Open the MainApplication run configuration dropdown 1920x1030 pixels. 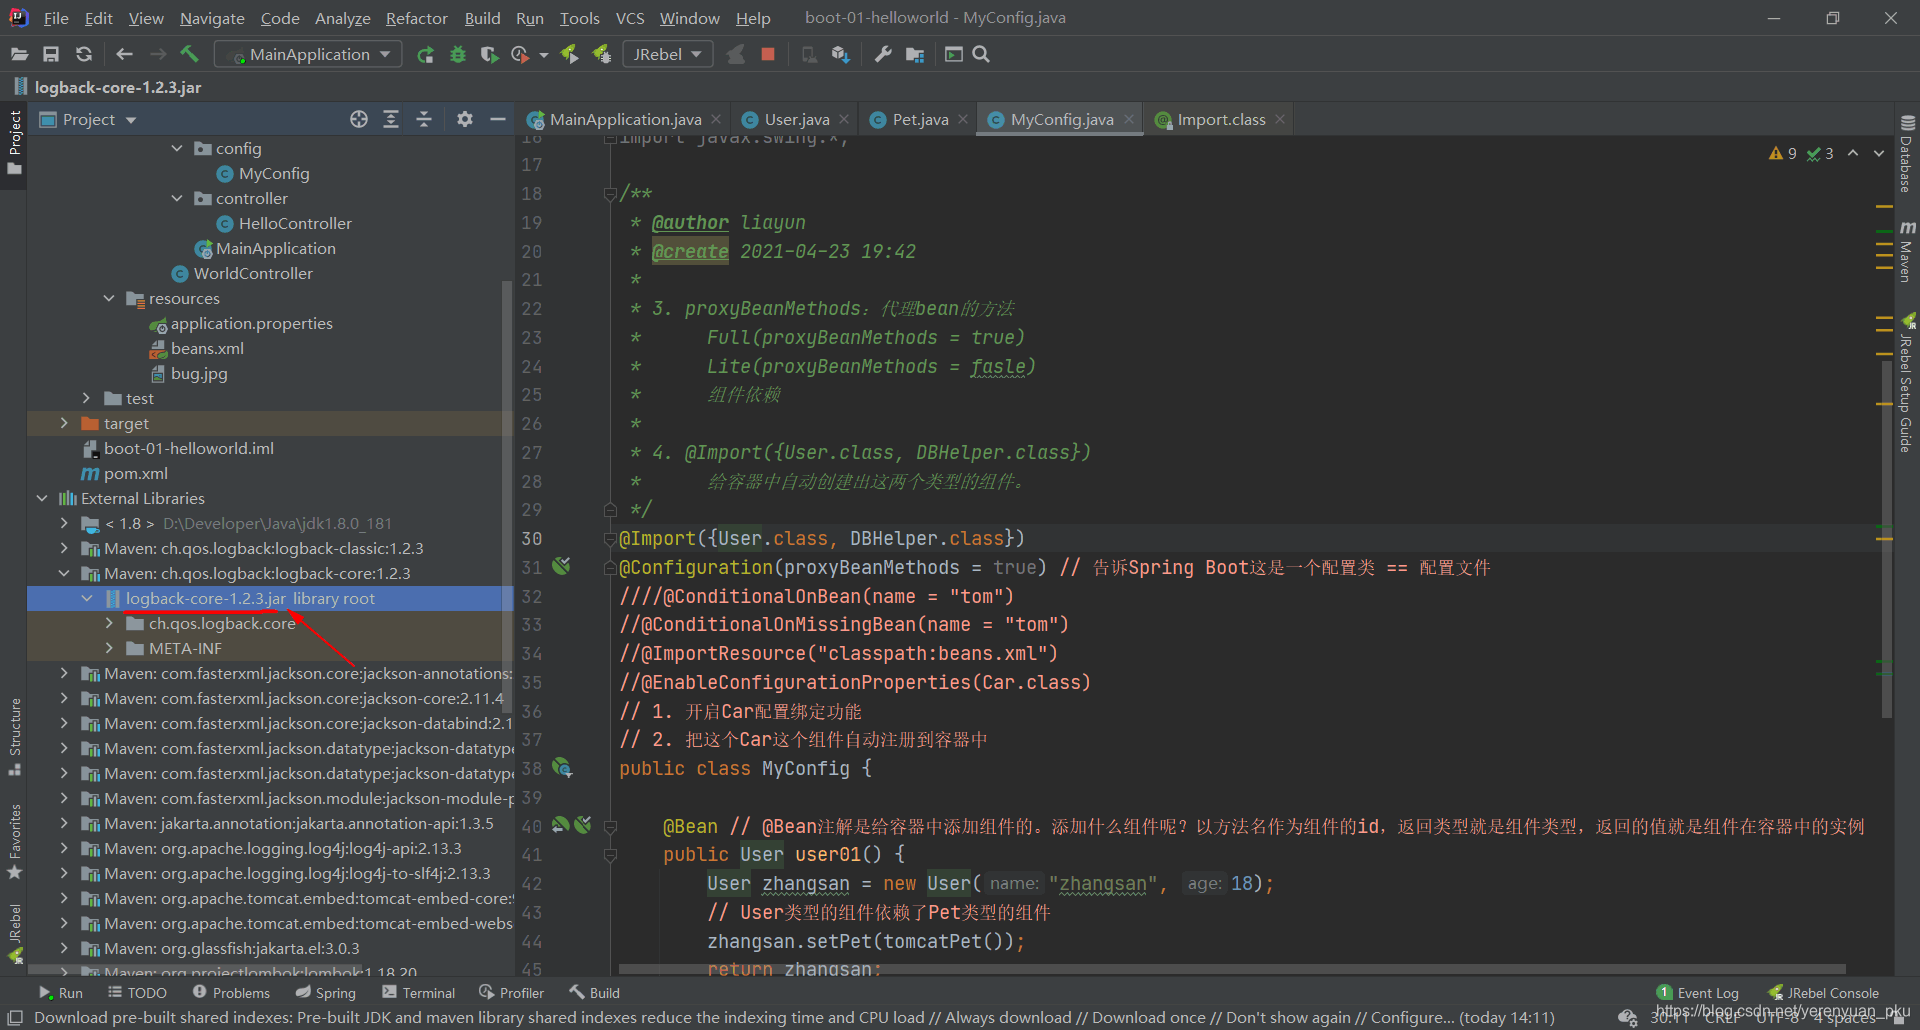(x=310, y=54)
